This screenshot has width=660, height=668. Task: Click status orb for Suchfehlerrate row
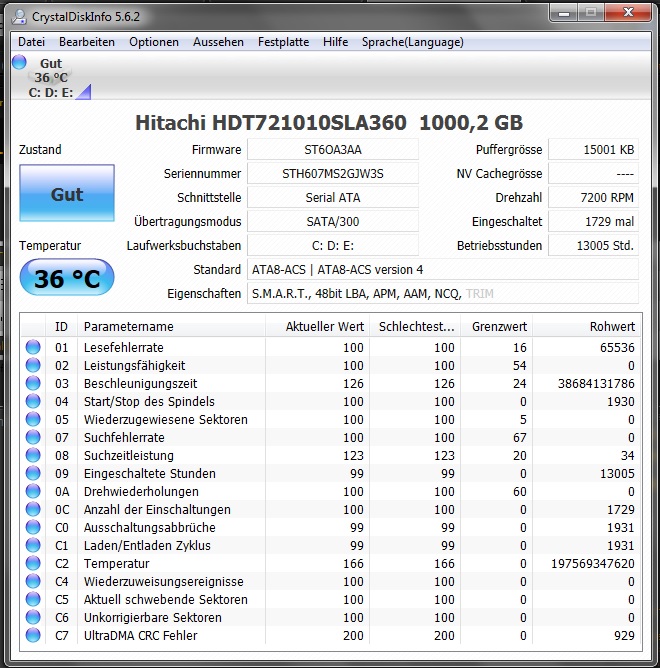point(33,437)
